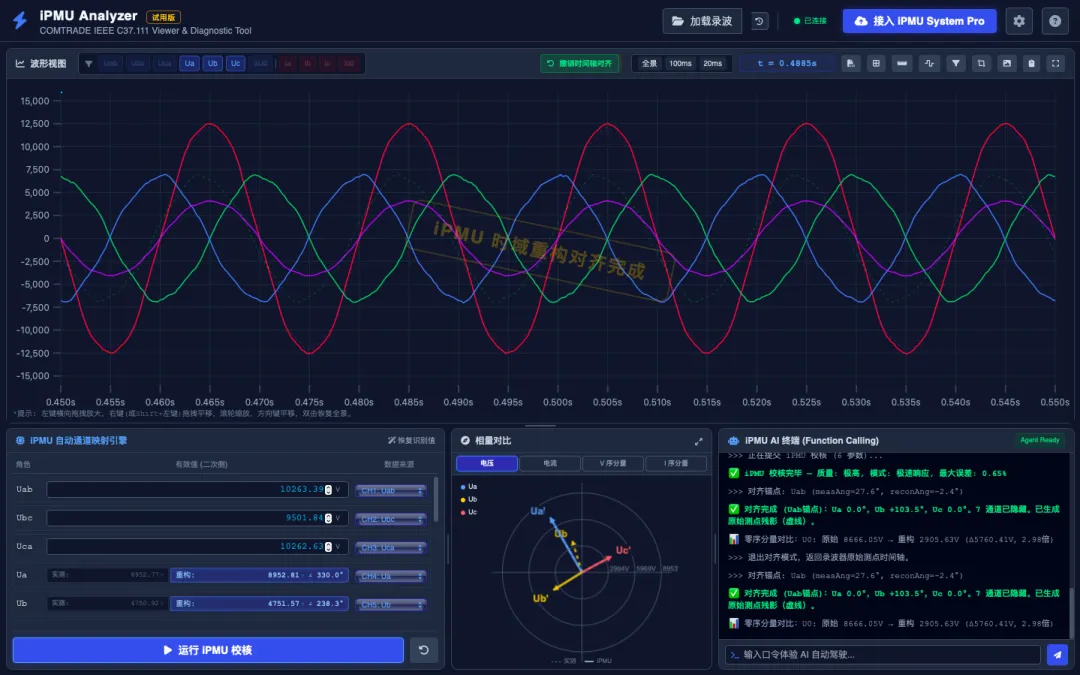Toggle the 3I0 current channel
This screenshot has height=675, width=1080.
click(349, 63)
